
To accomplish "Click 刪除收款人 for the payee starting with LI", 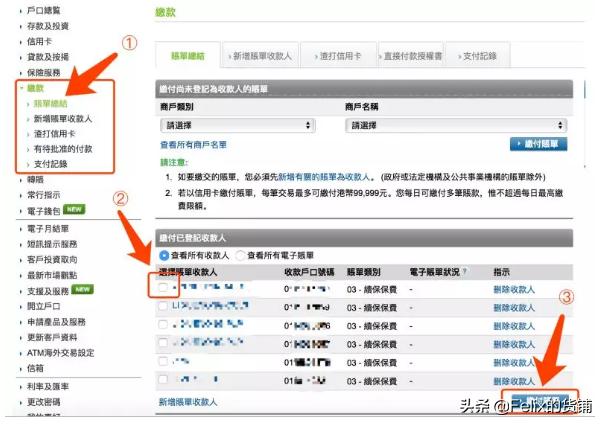I will coord(514,308).
